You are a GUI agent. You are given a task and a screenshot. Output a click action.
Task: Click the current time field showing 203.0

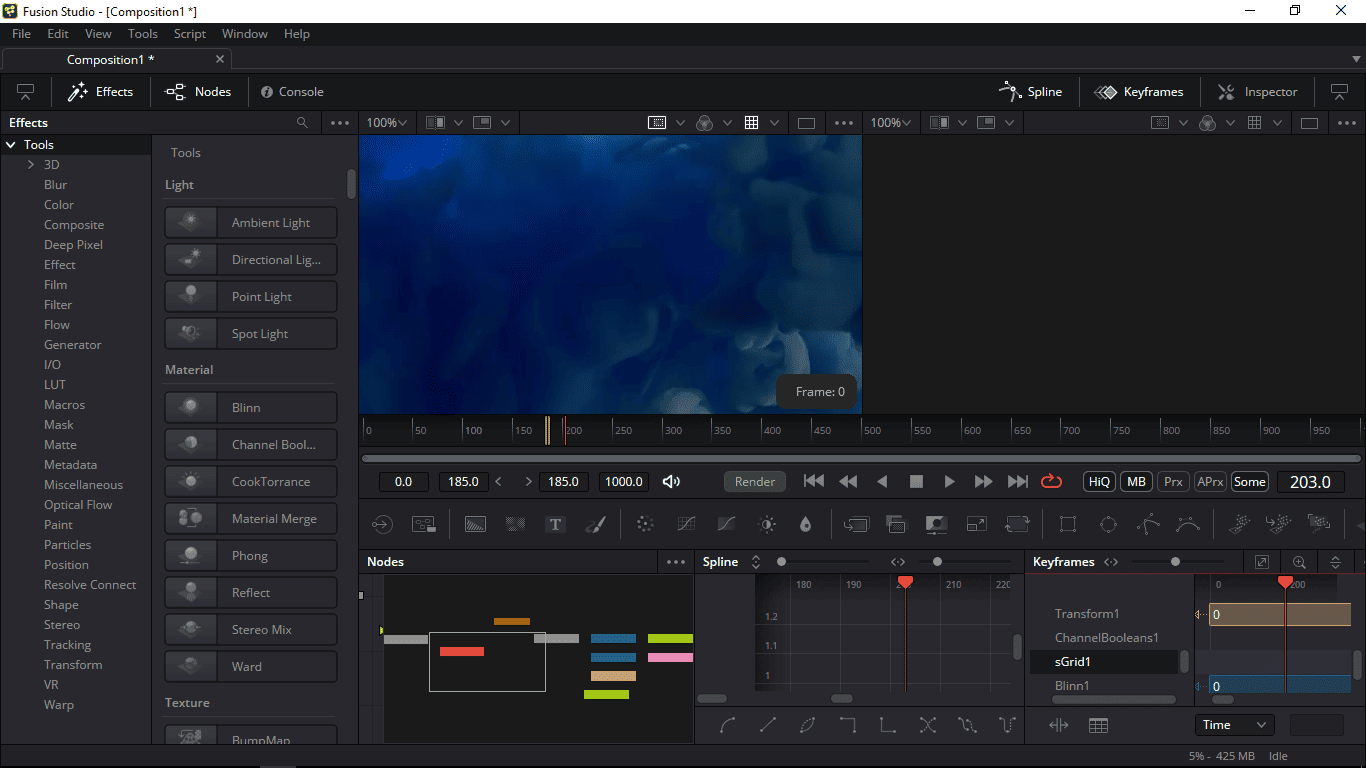(x=1310, y=481)
